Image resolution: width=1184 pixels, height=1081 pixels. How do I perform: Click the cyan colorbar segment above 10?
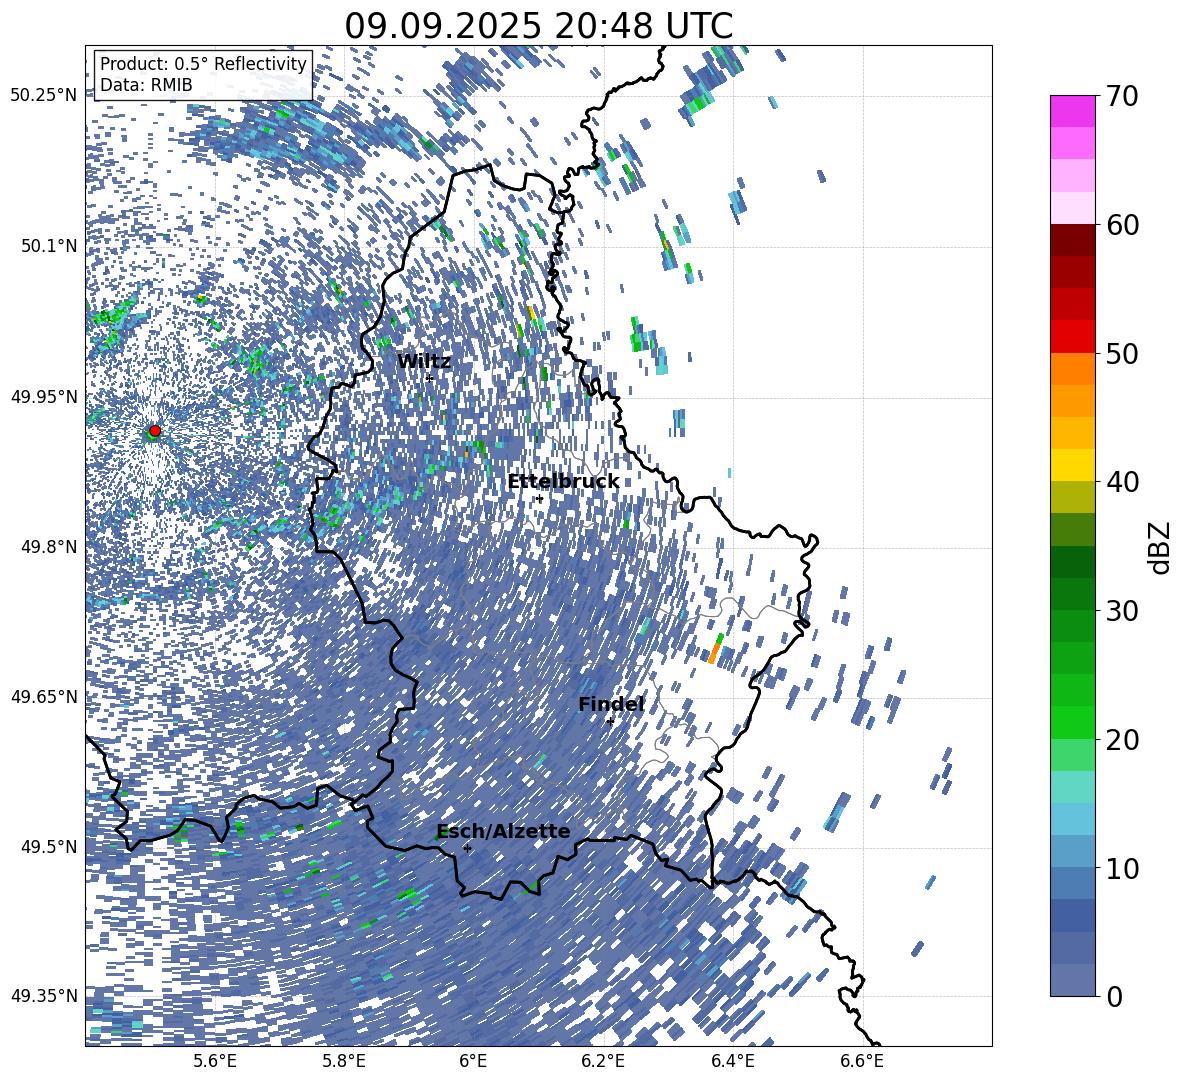point(1072,819)
